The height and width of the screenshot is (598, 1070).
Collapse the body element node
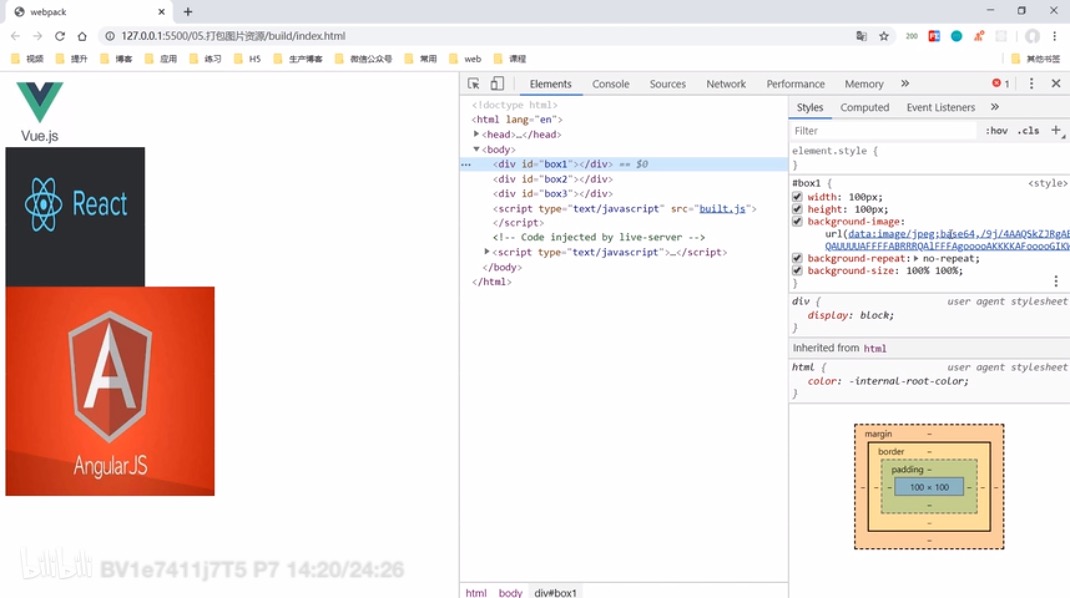tap(476, 149)
